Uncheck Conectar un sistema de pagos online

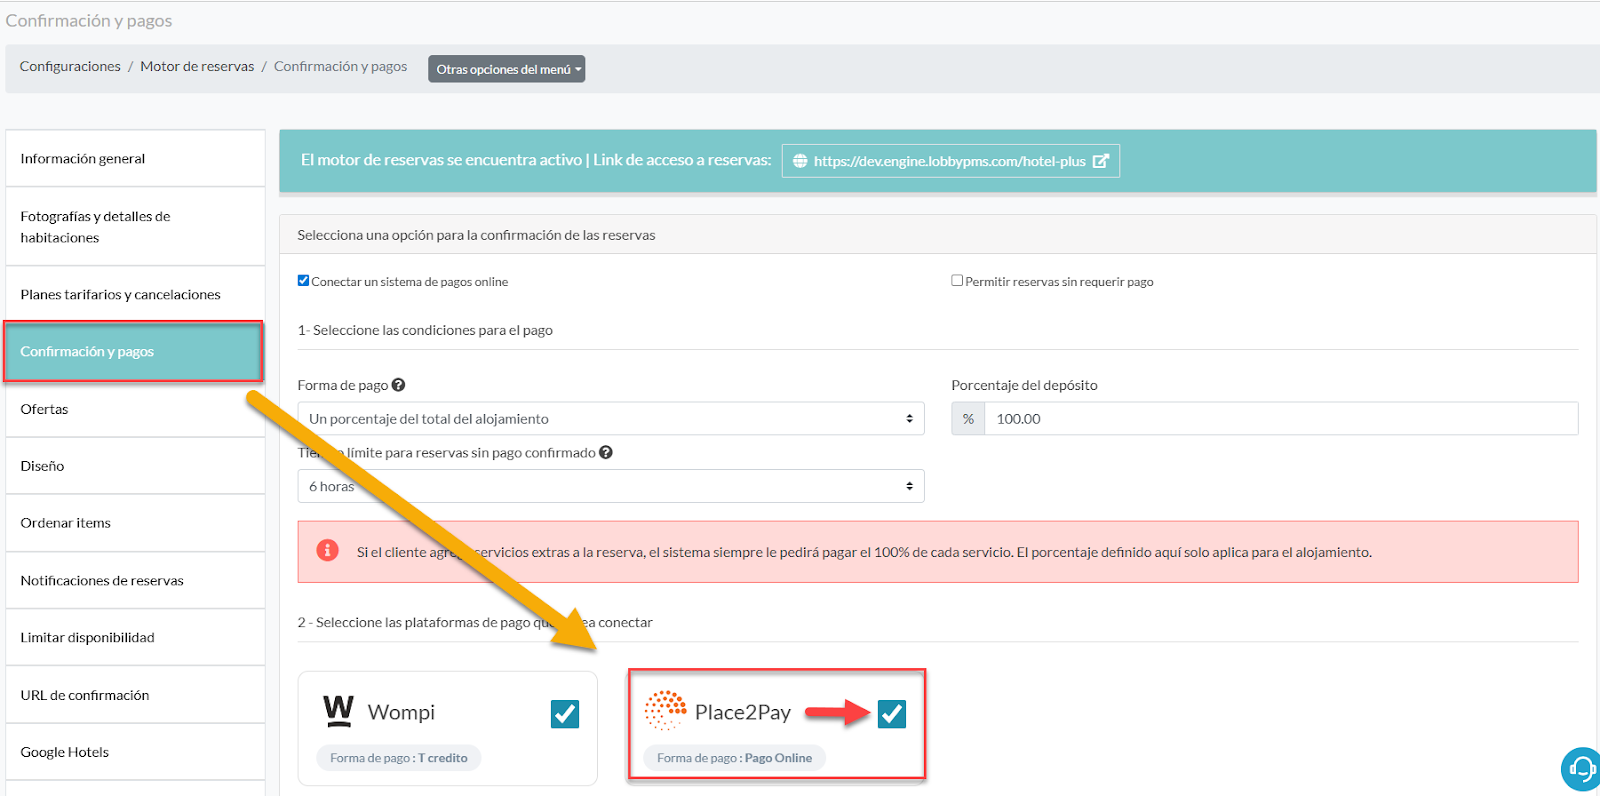click(303, 281)
